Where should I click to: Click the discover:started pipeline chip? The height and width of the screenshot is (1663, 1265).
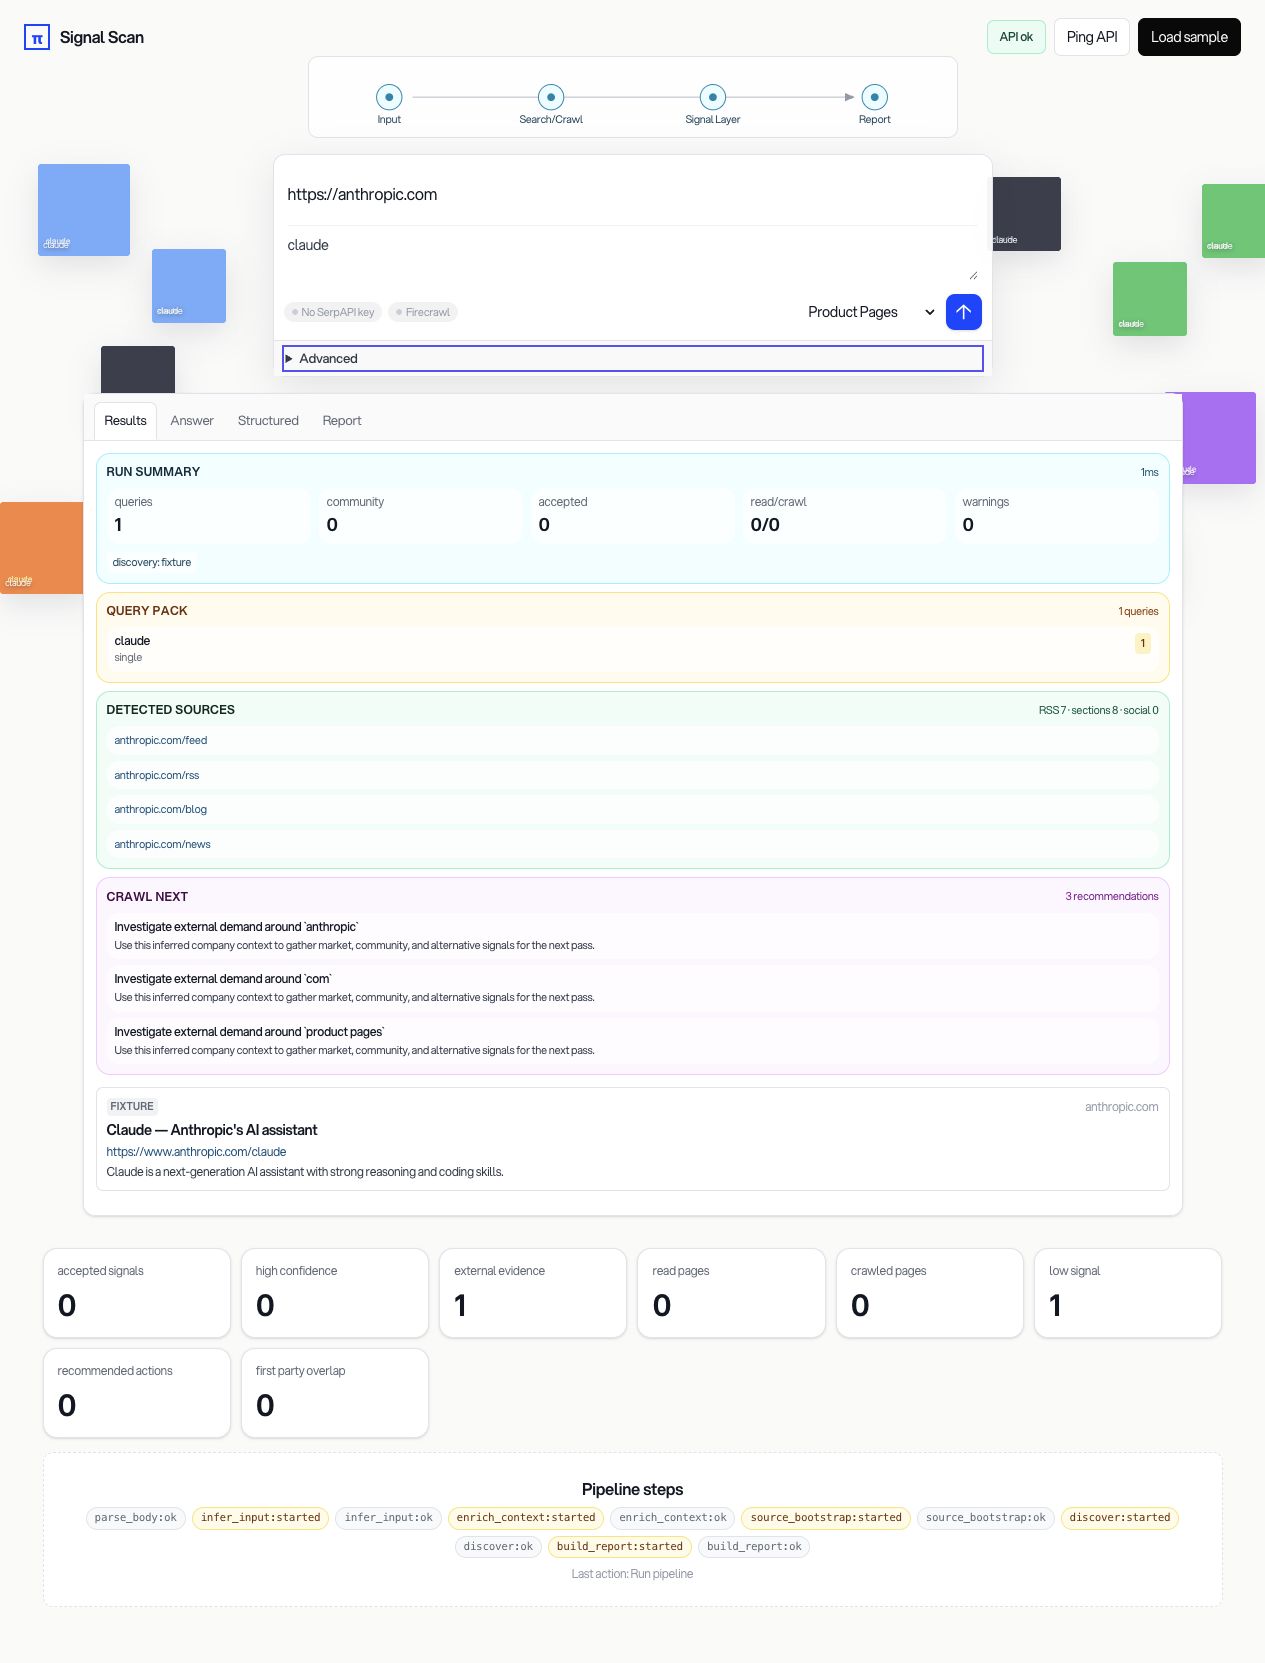click(1120, 1518)
